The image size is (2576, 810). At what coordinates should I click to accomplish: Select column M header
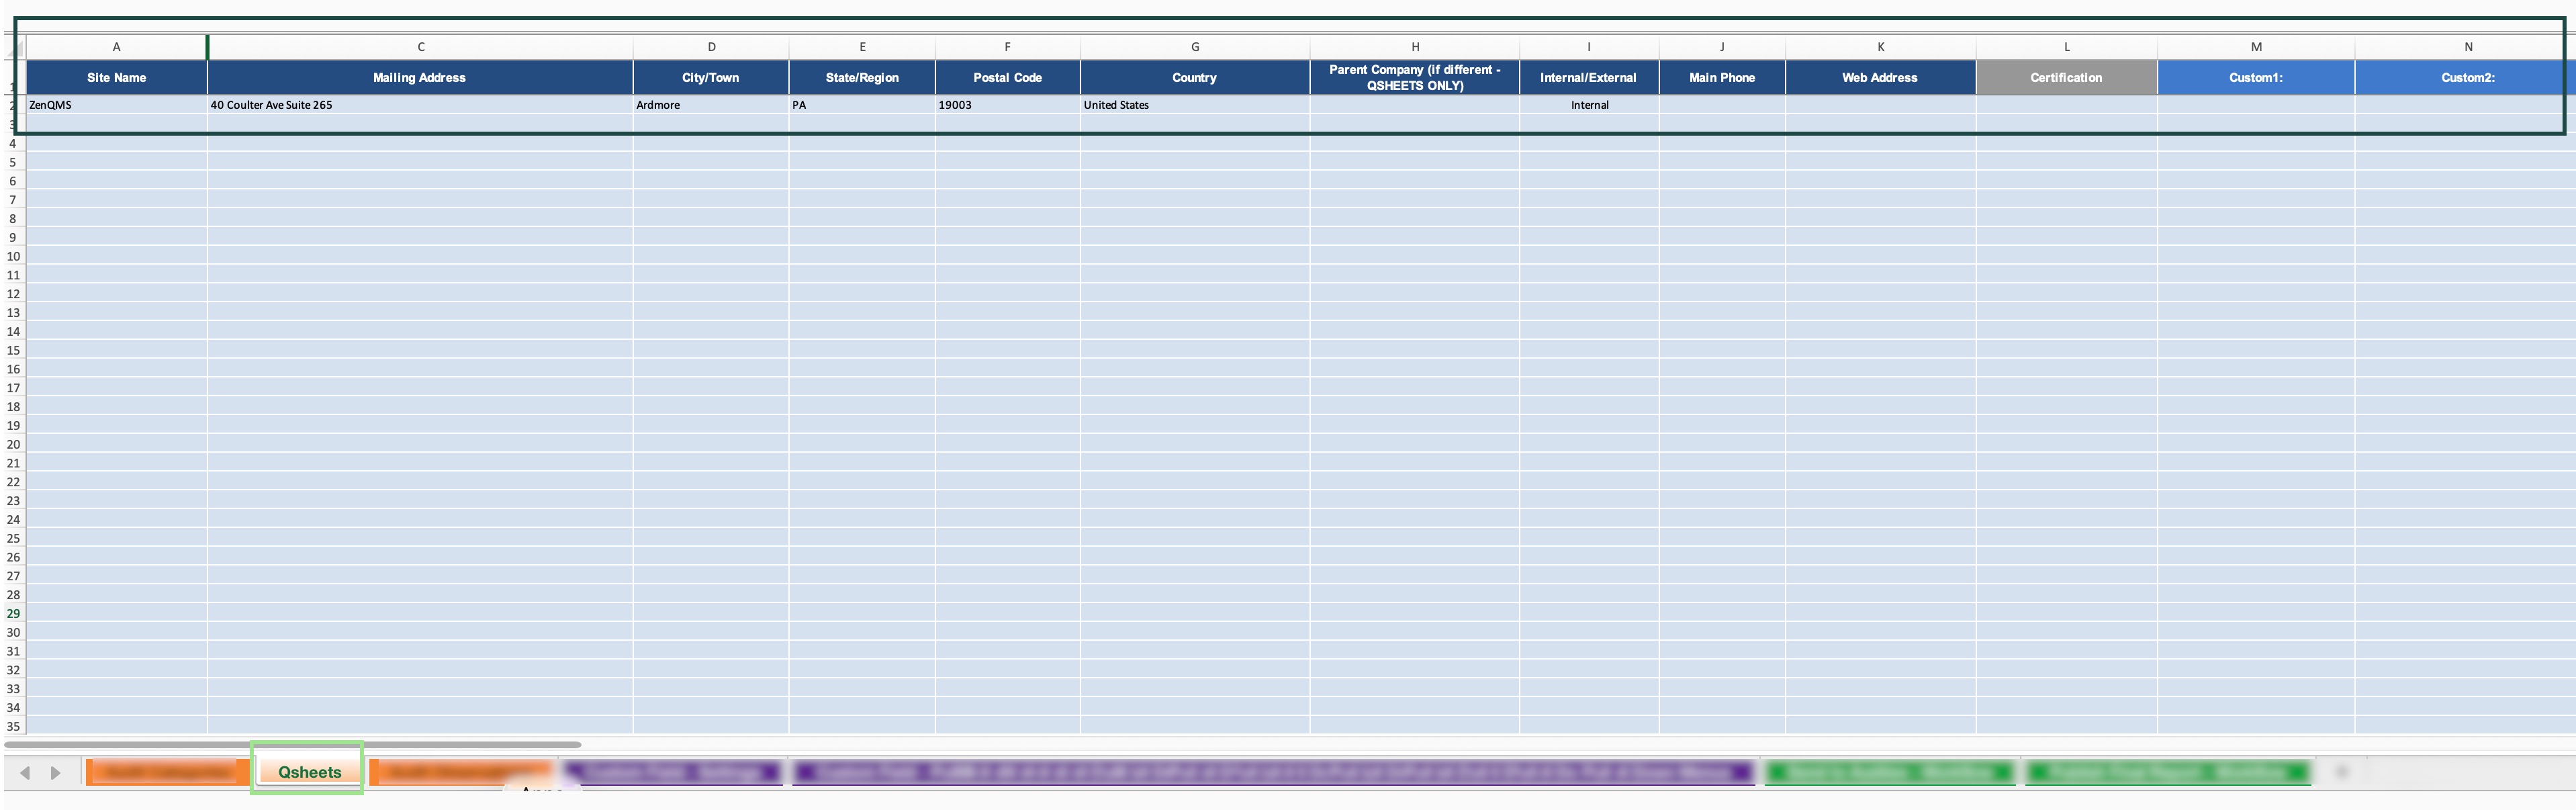coord(2256,47)
